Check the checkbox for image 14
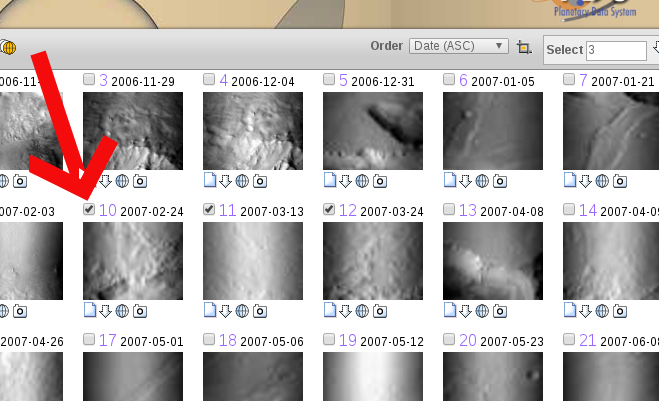 click(x=569, y=209)
